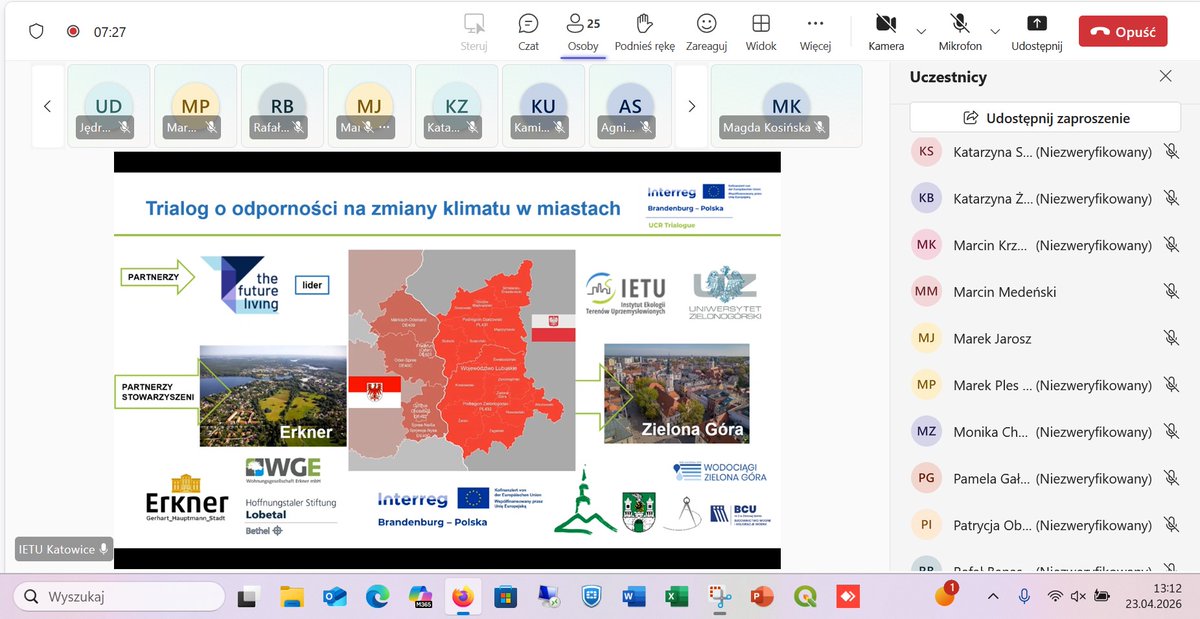Select participant Marcin Krz... in list
Image resolution: width=1200 pixels, height=619 pixels.
coord(1045,245)
